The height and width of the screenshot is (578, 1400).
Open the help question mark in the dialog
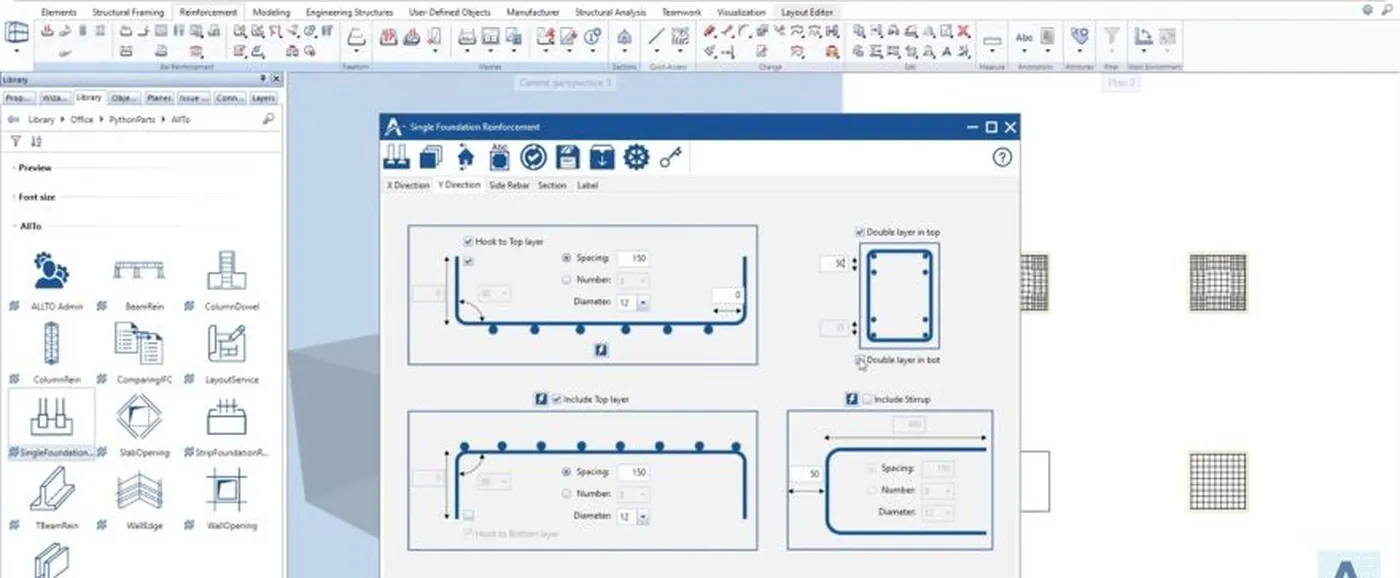[x=1002, y=157]
